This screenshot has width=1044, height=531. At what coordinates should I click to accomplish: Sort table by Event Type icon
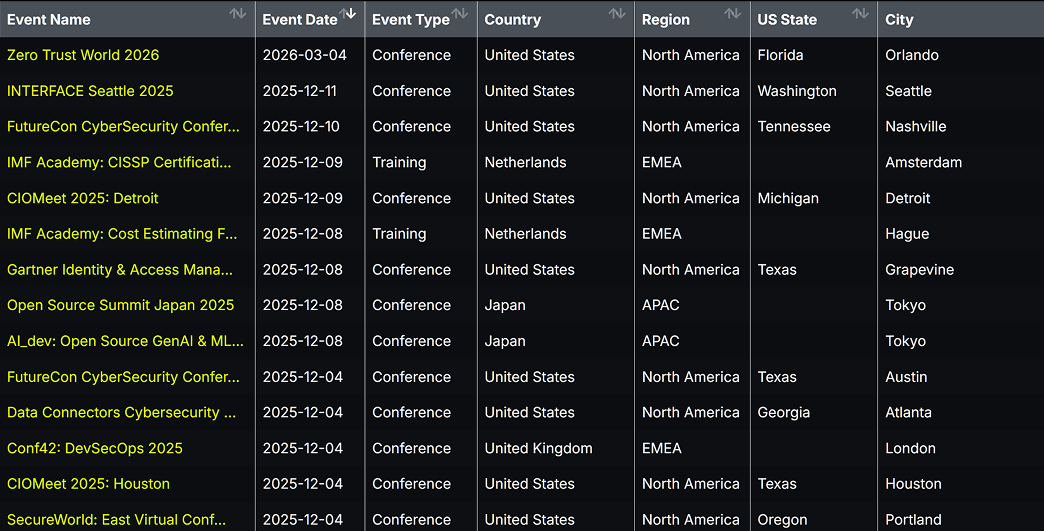[459, 14]
